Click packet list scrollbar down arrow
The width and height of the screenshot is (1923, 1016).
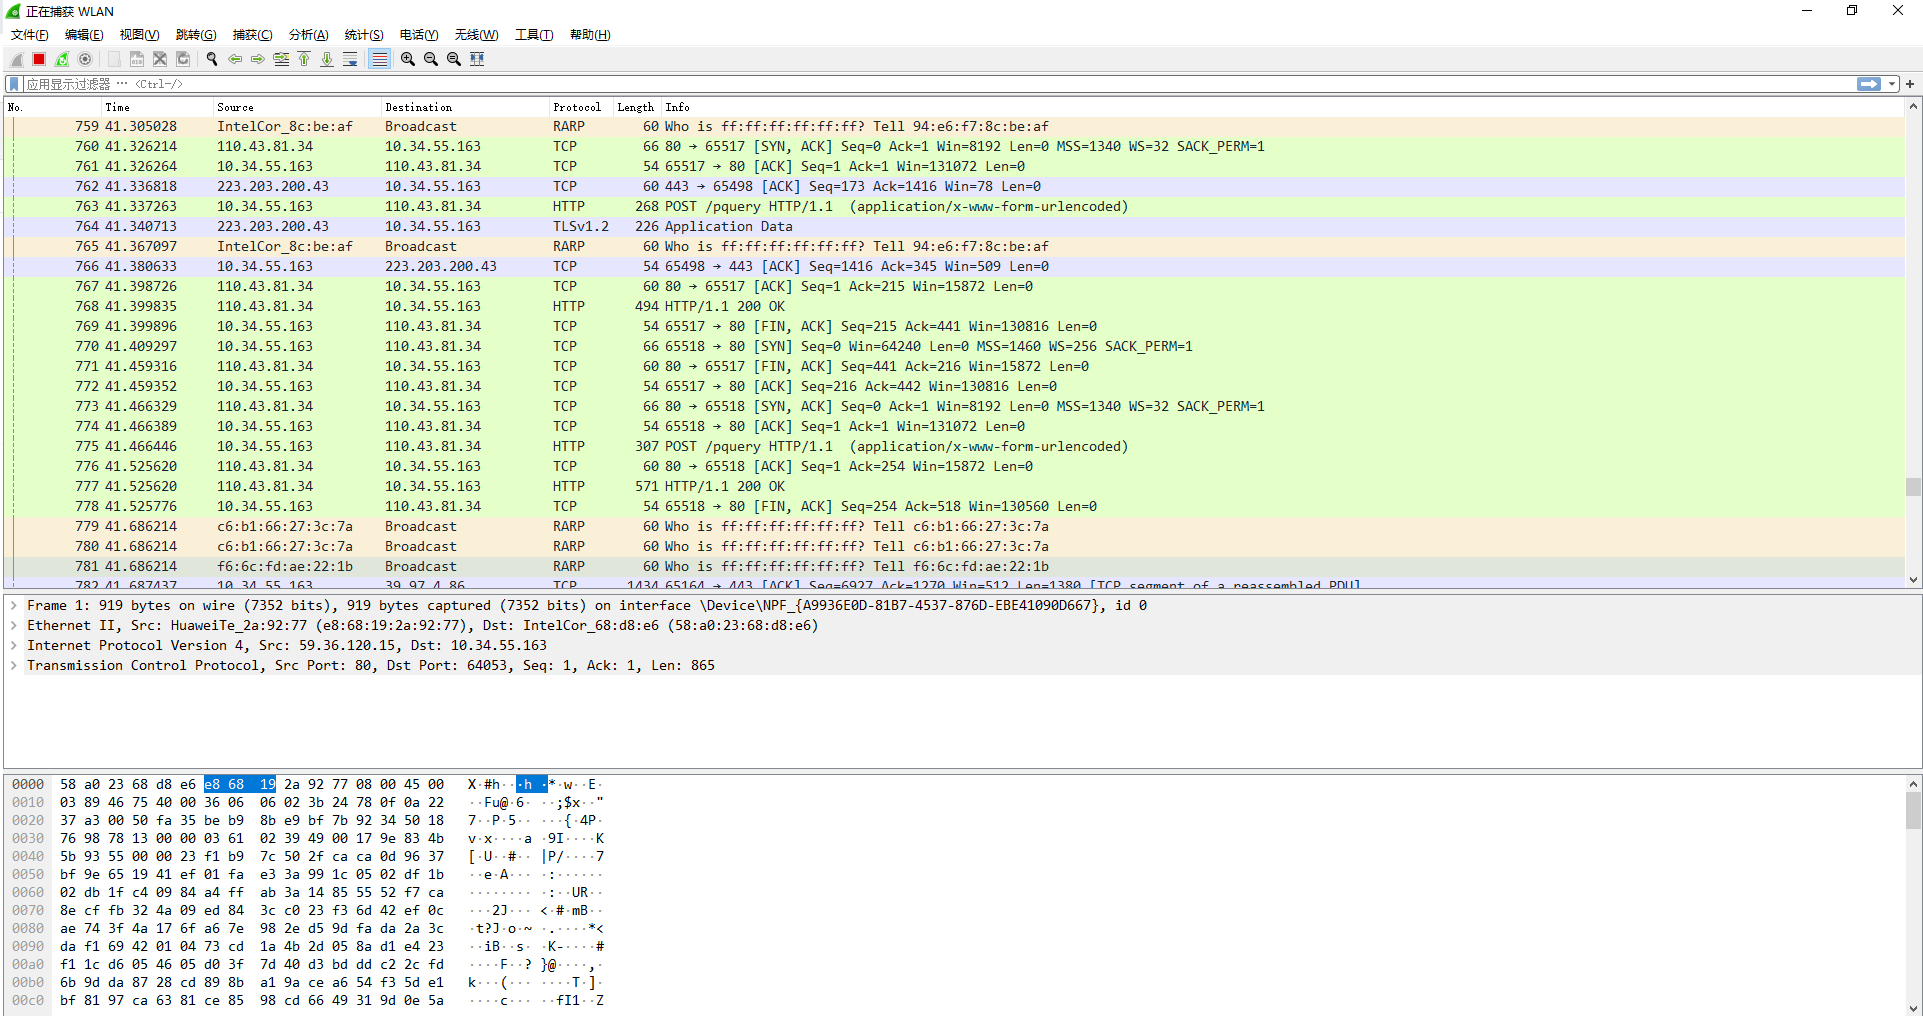point(1913,580)
